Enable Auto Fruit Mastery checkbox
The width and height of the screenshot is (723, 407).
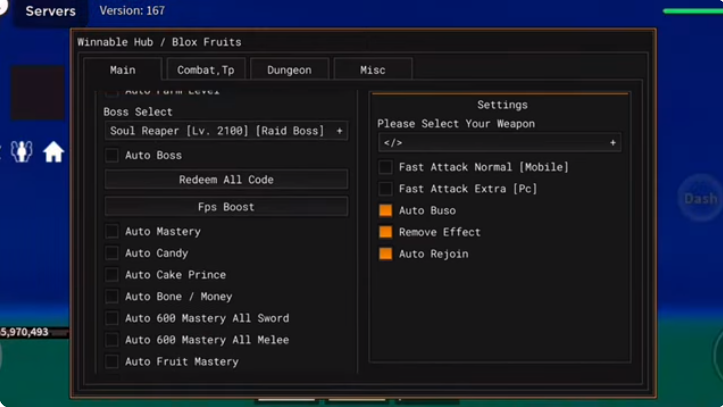(x=112, y=361)
